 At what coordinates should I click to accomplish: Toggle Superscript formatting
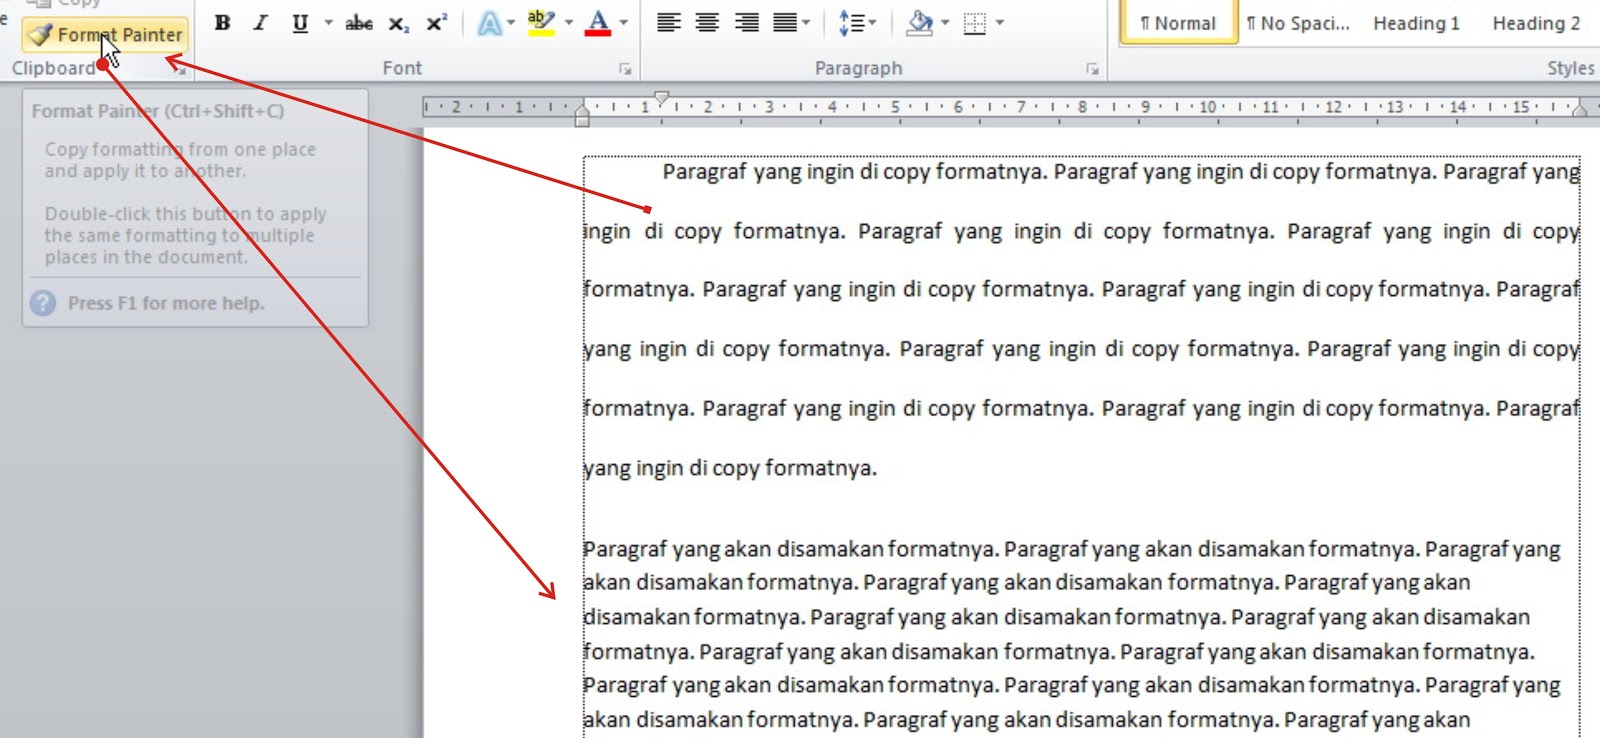click(x=437, y=23)
